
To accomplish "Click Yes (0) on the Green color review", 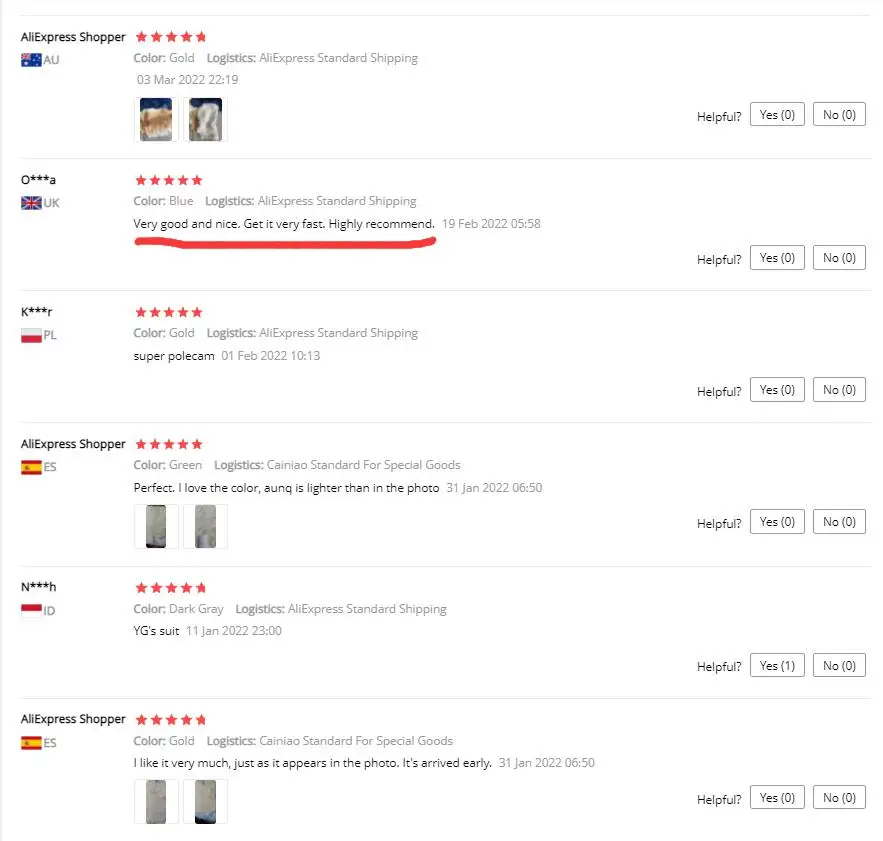I will 777,522.
